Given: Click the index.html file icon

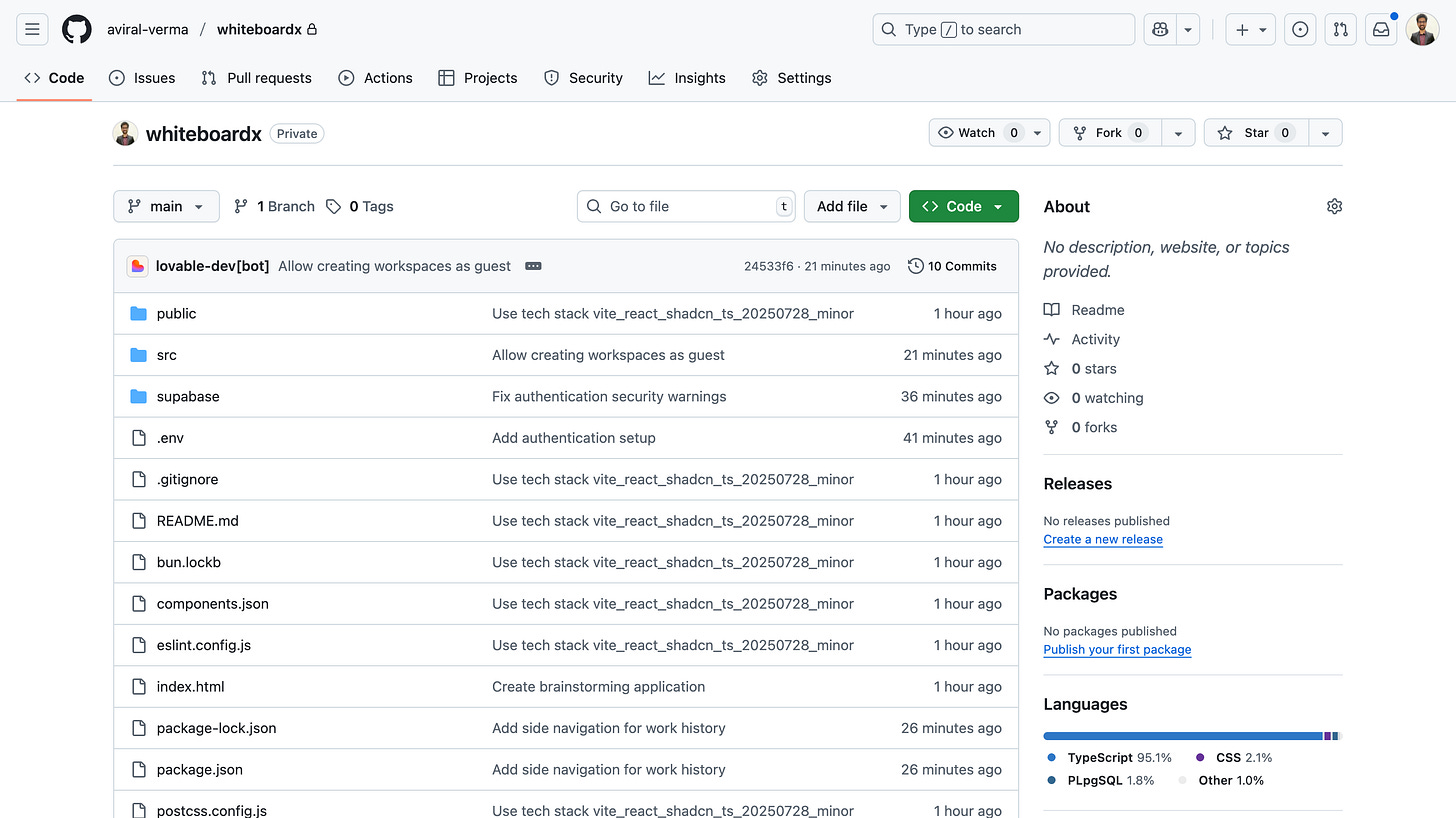Looking at the screenshot, I should (139, 687).
